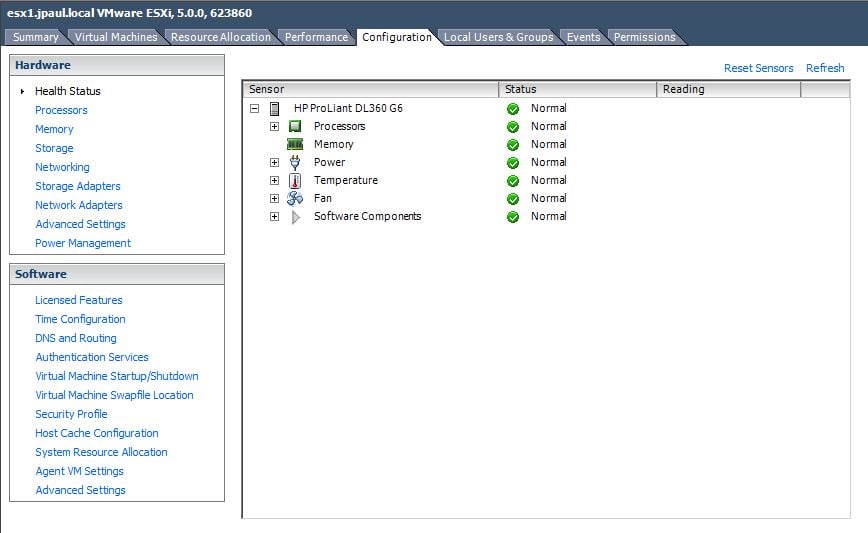Viewport: 868px width, 533px height.
Task: Select Health Status in Hardware list
Action: click(x=68, y=91)
